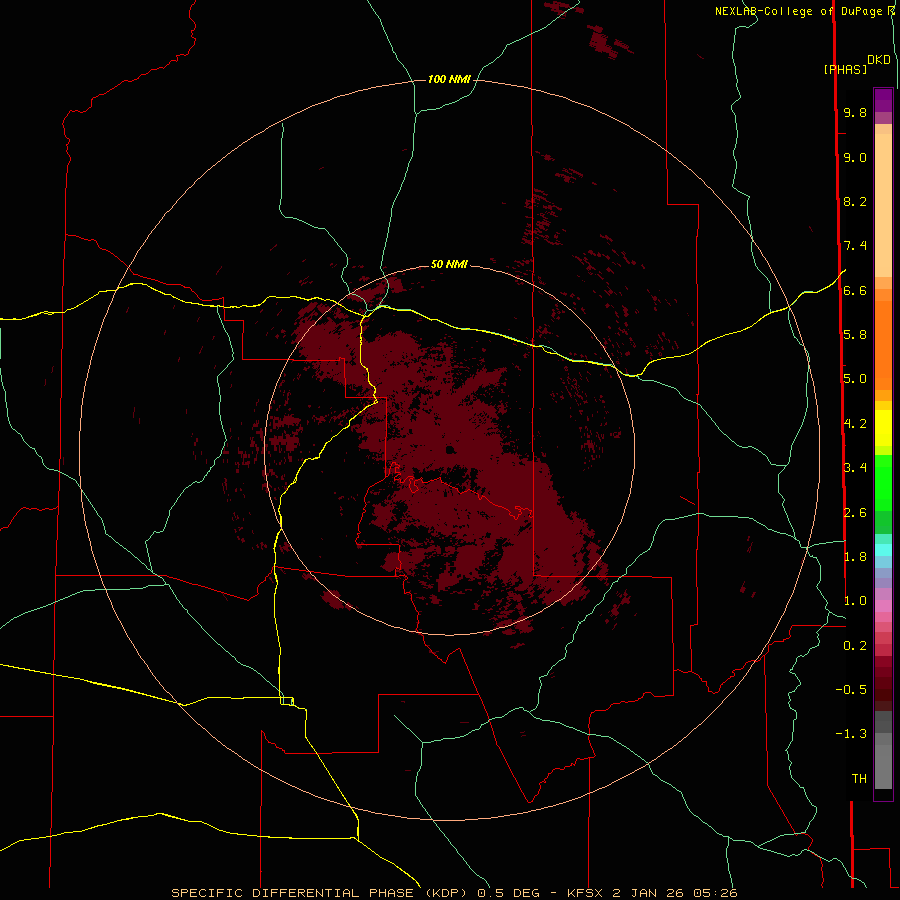
Task: Click the gray swatch at color bar bottom
Action: tap(883, 766)
